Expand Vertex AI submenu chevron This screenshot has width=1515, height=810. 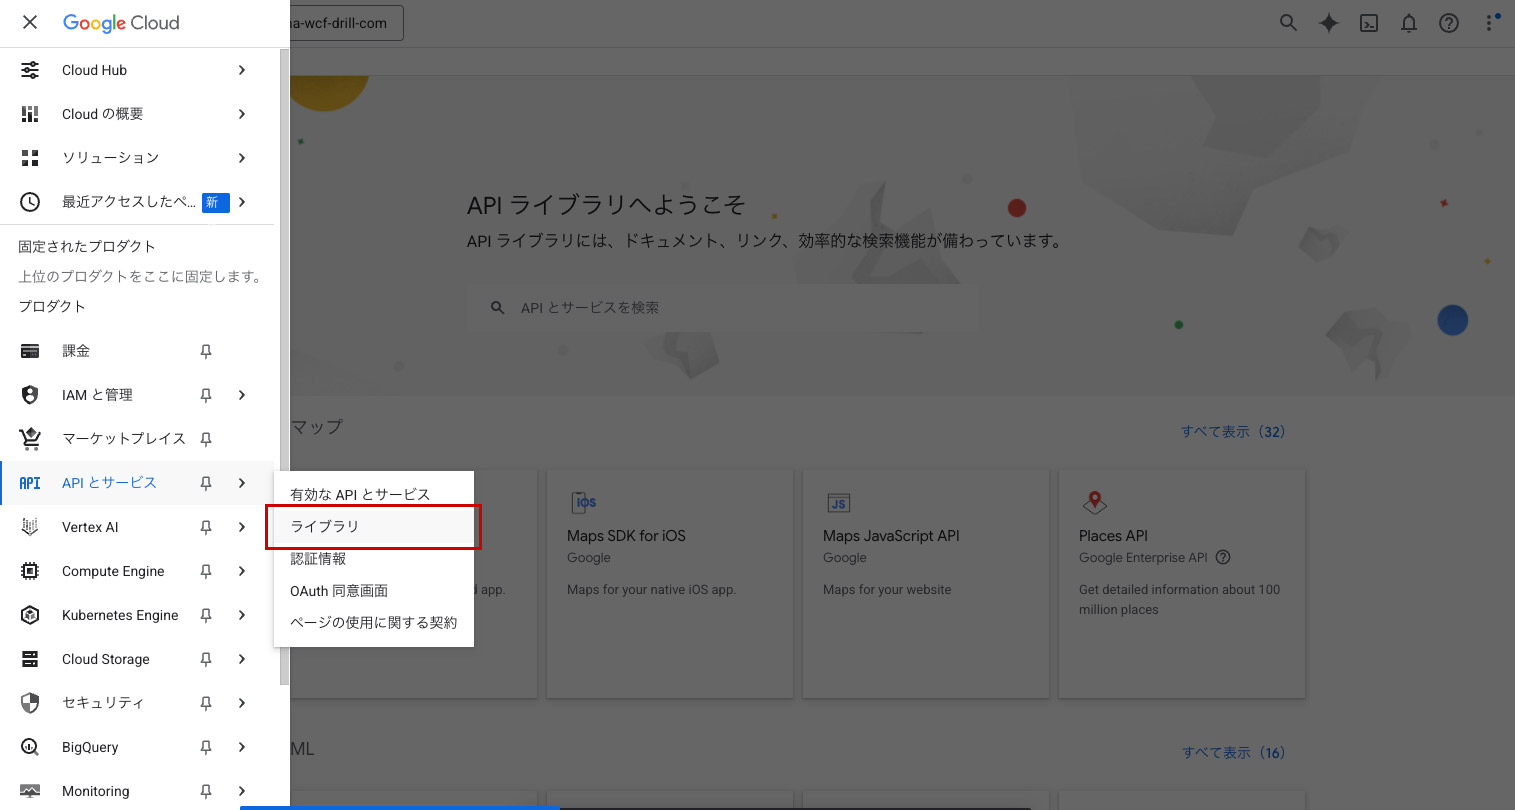[242, 527]
